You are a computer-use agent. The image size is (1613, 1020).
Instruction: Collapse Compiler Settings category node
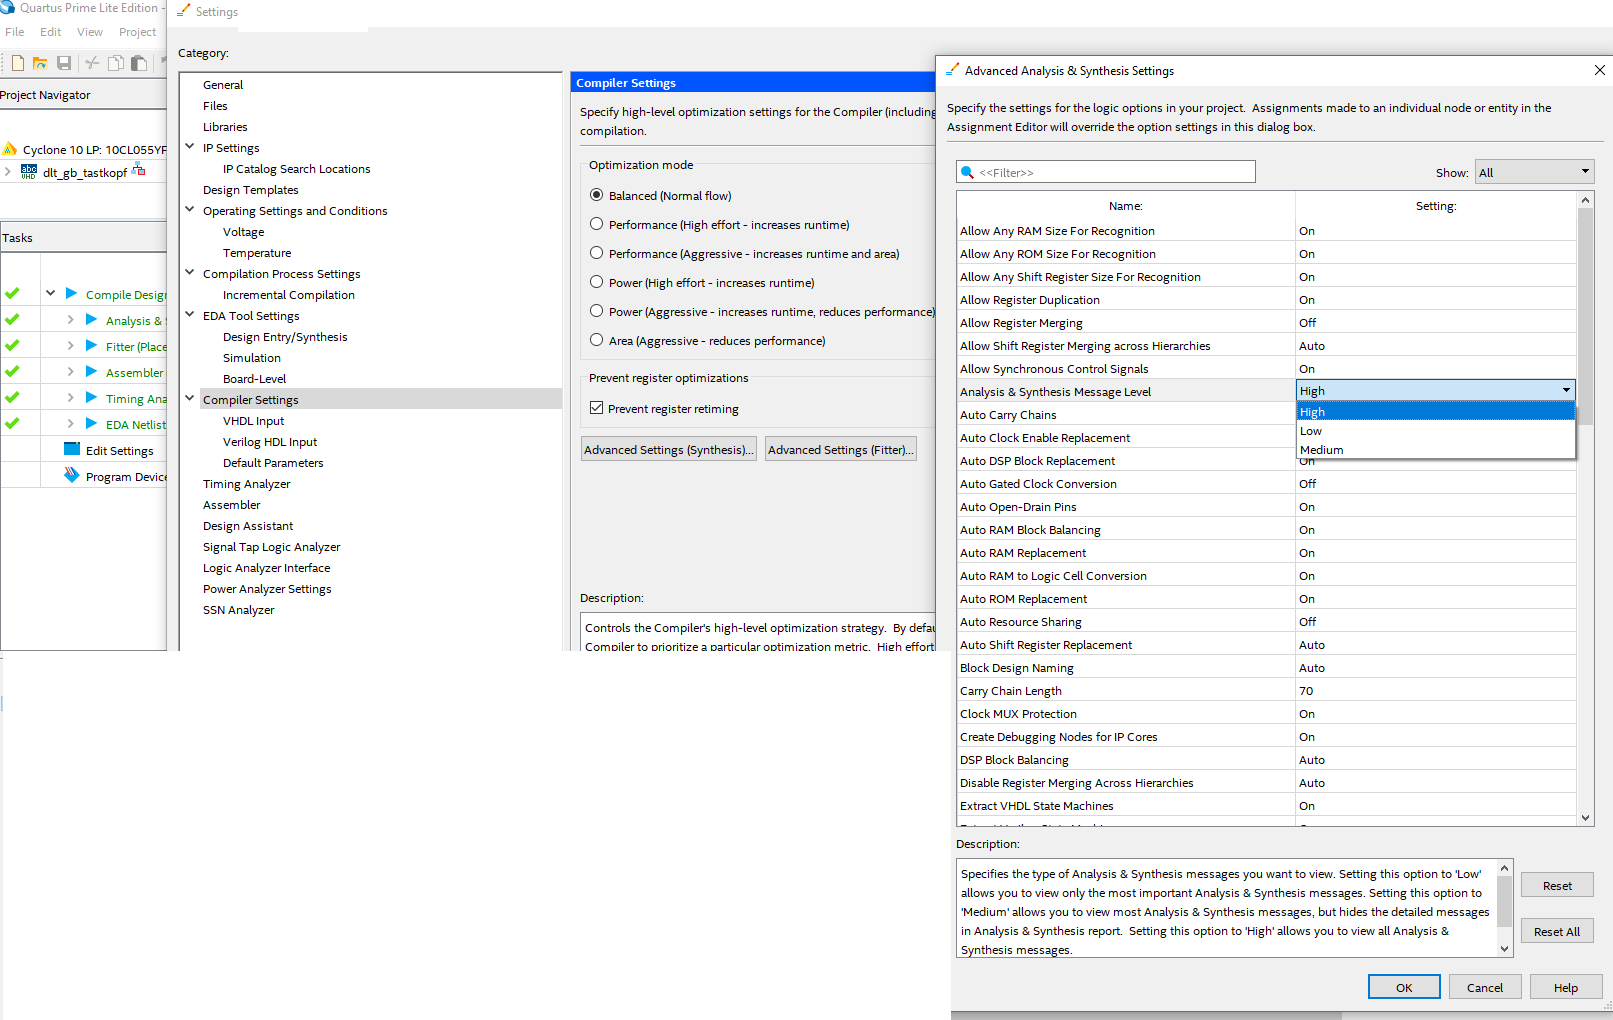[x=190, y=399]
